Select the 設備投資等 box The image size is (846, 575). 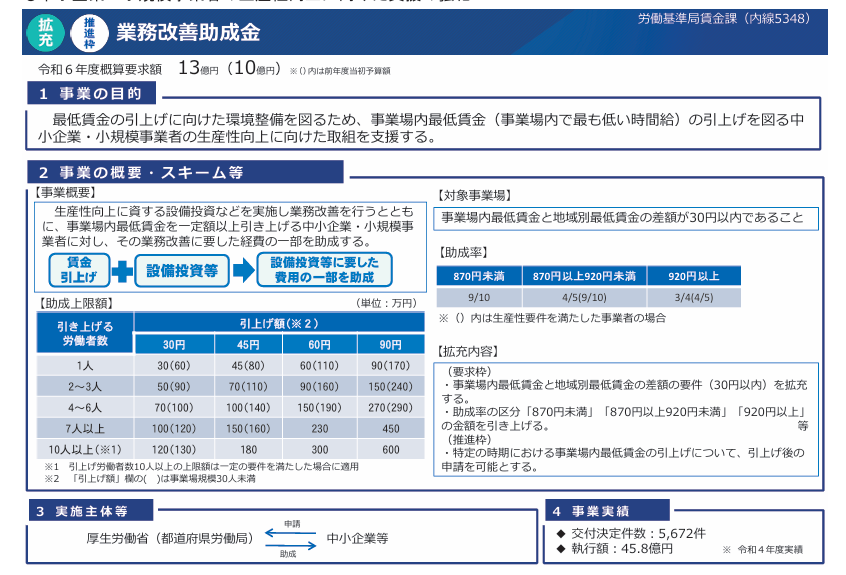(x=182, y=270)
